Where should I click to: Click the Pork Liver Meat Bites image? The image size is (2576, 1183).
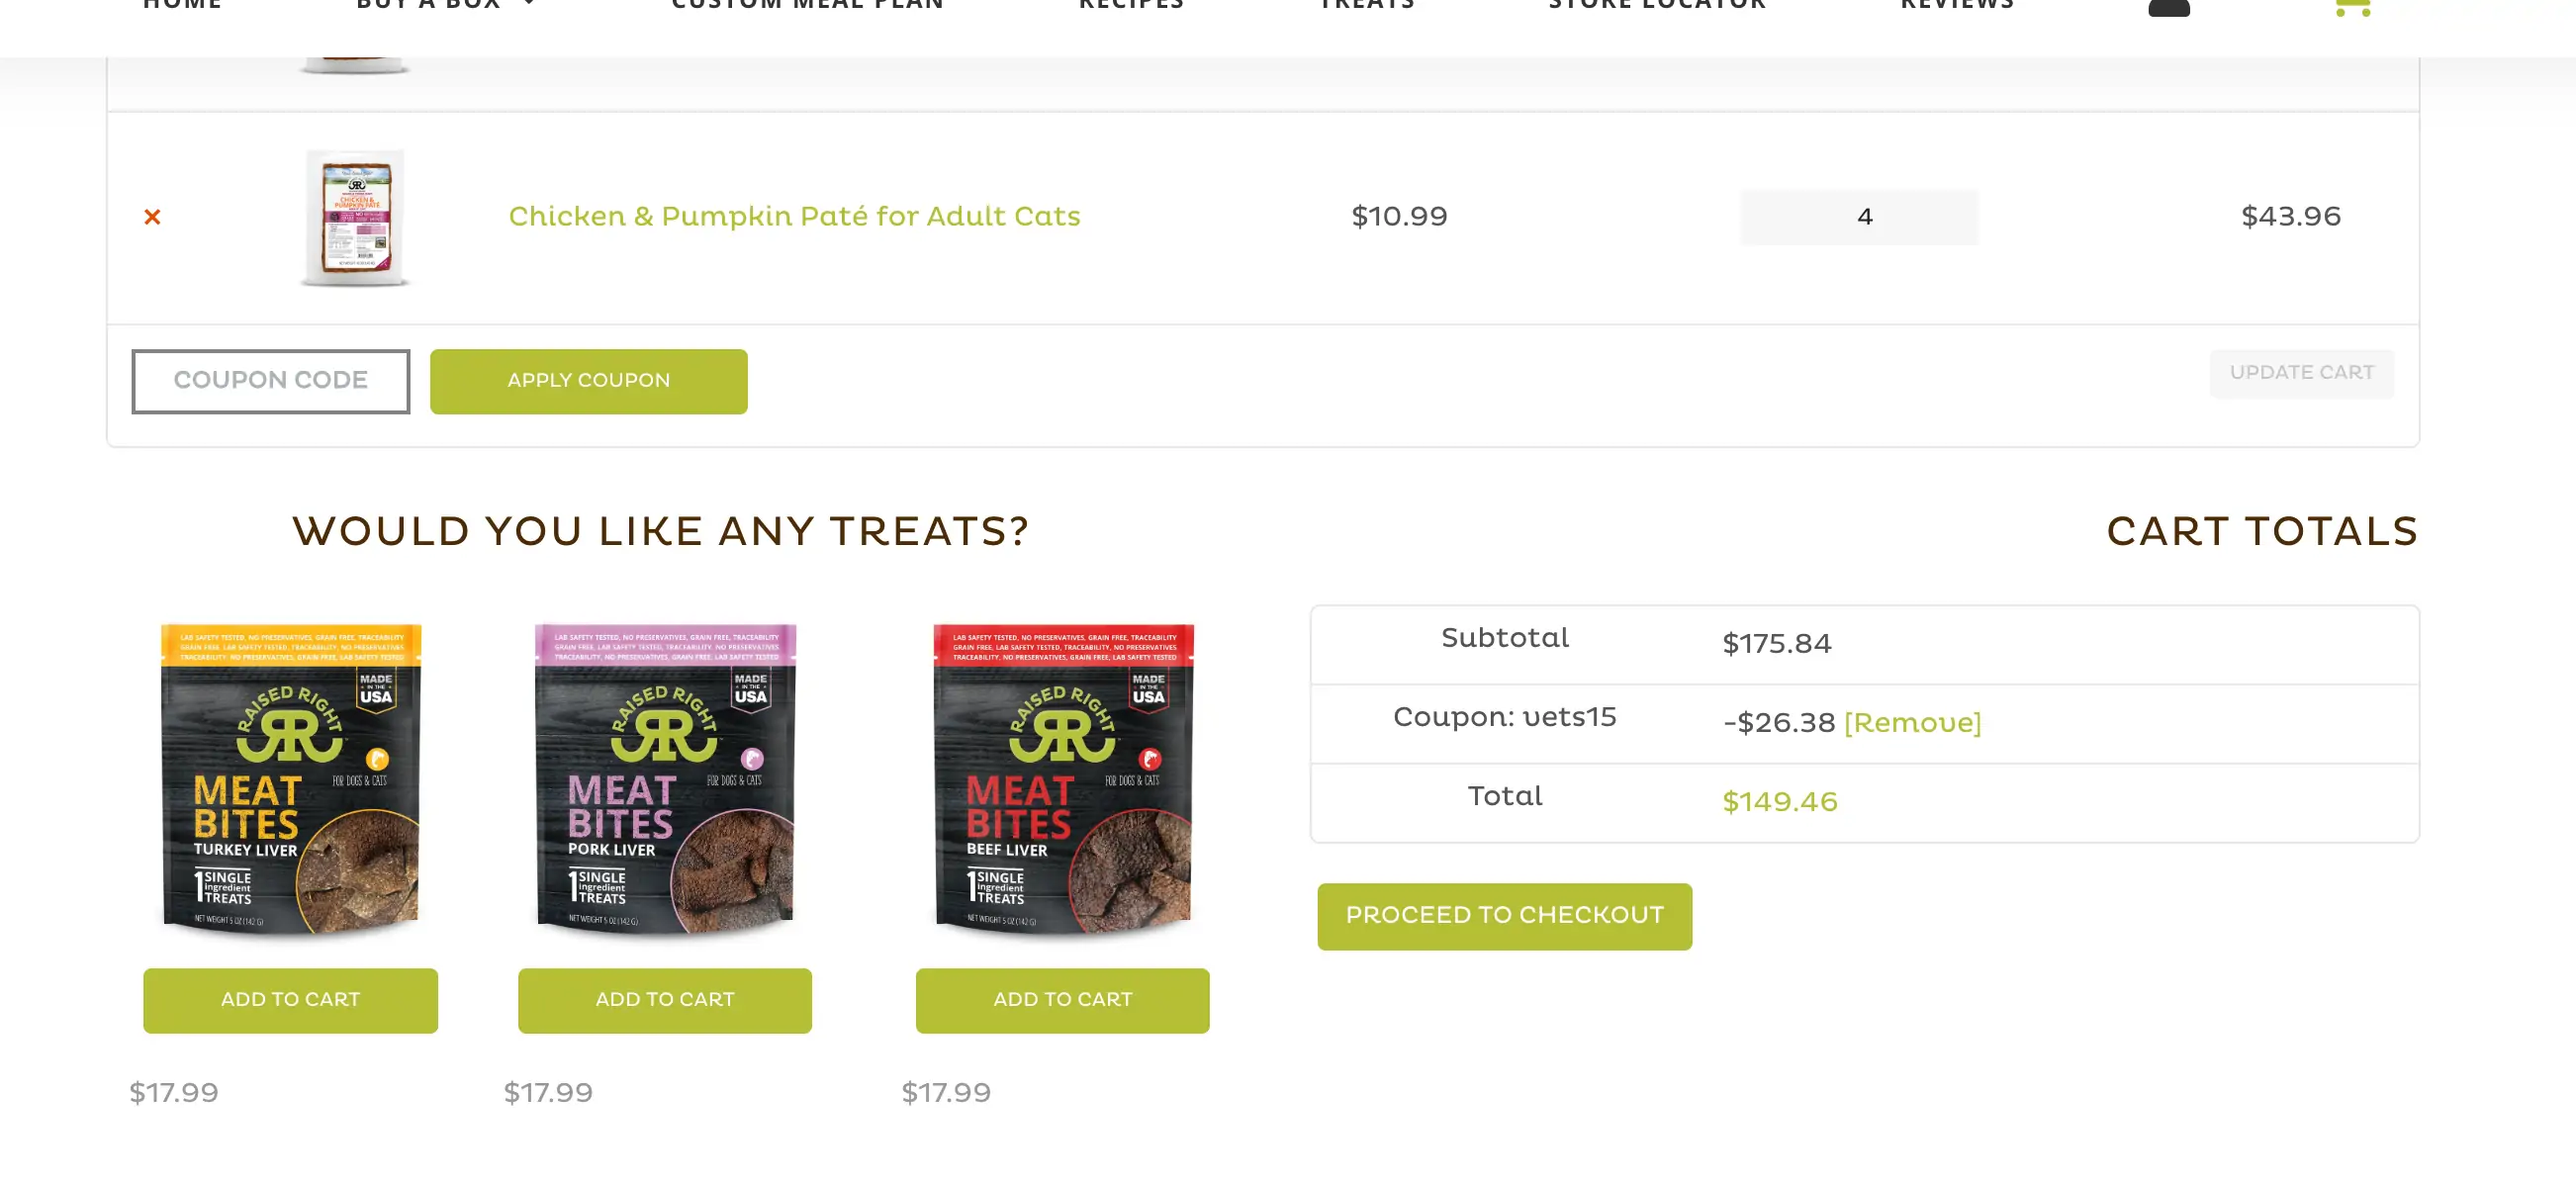(x=665, y=780)
